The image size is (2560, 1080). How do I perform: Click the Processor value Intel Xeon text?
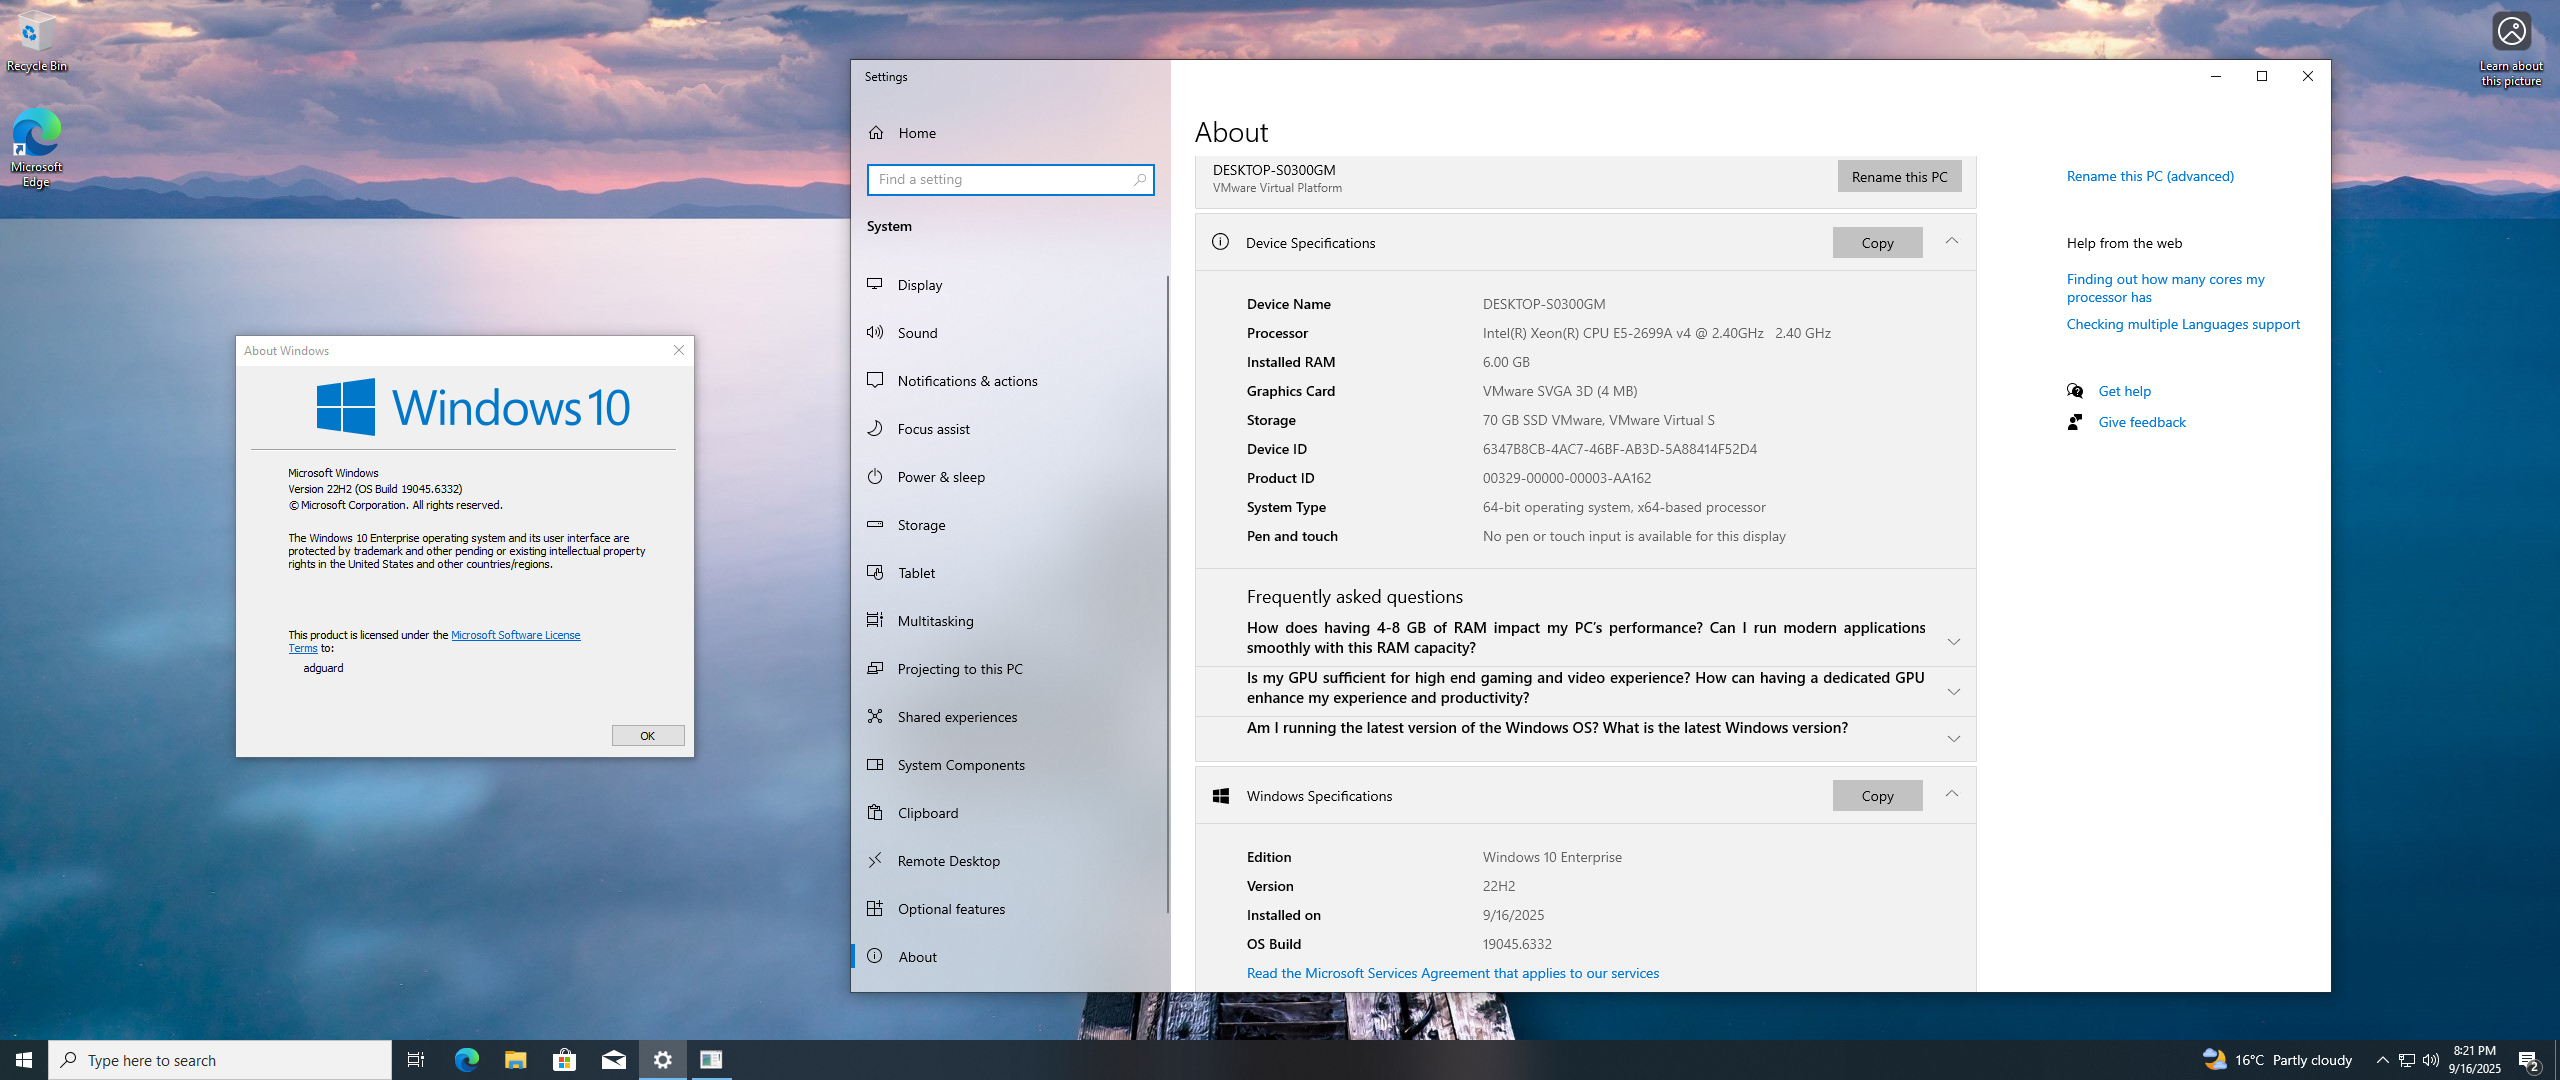[1656, 333]
